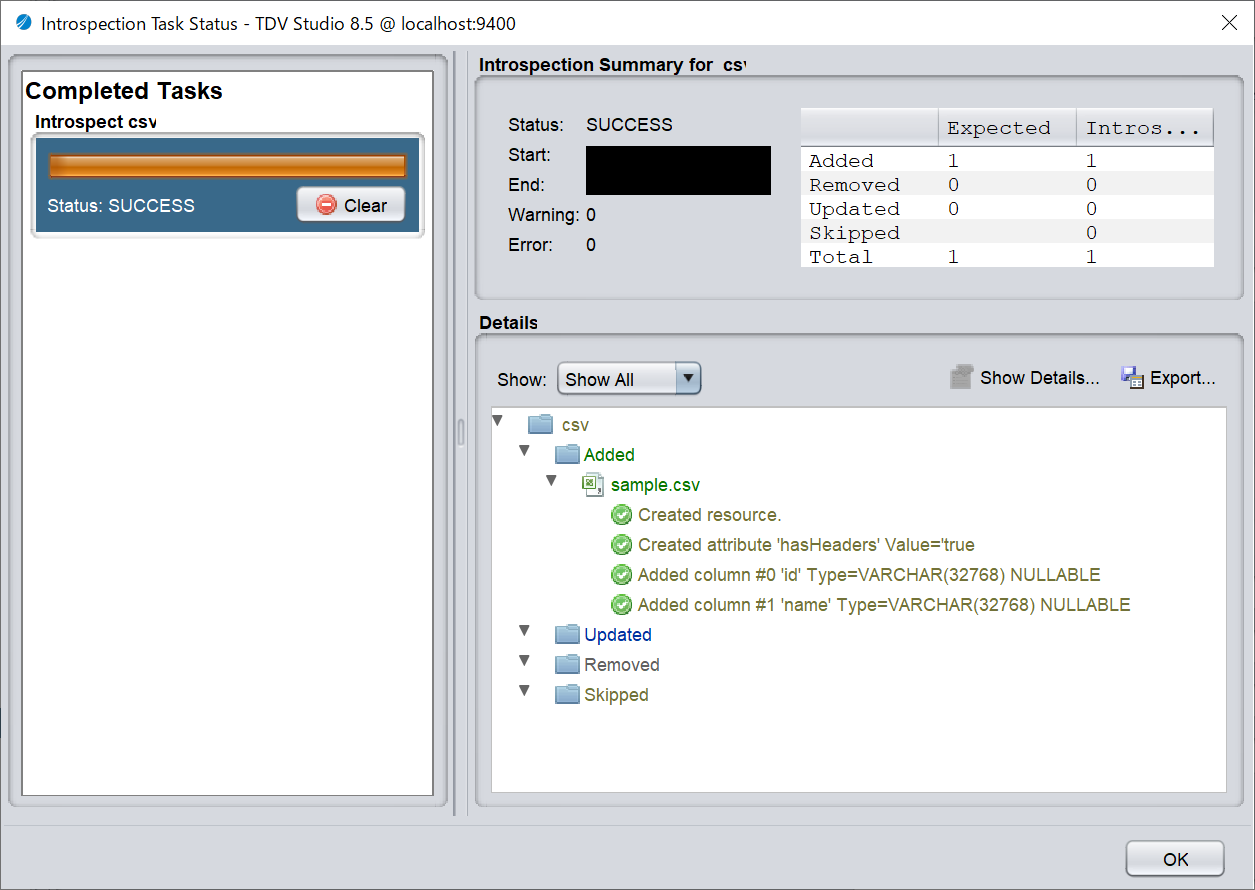
Task: Click the Skipped folder icon
Action: [x=567, y=694]
